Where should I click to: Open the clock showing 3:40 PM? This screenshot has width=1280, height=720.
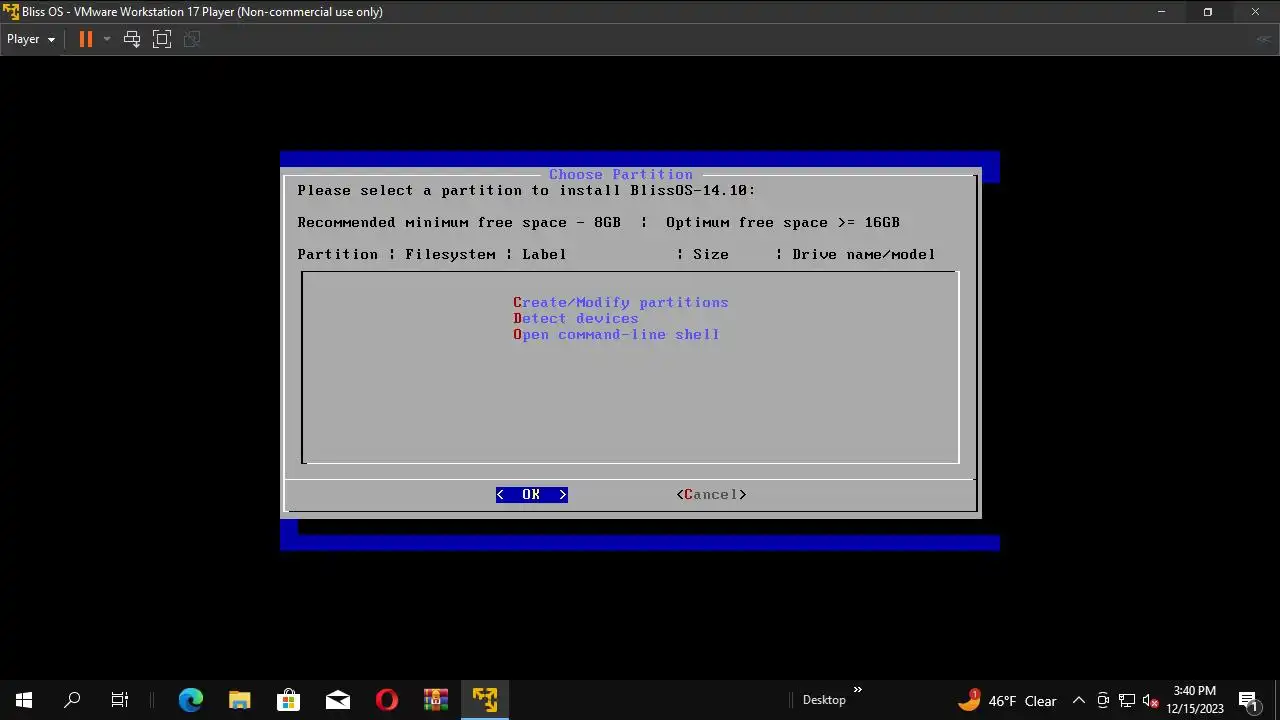click(x=1194, y=700)
